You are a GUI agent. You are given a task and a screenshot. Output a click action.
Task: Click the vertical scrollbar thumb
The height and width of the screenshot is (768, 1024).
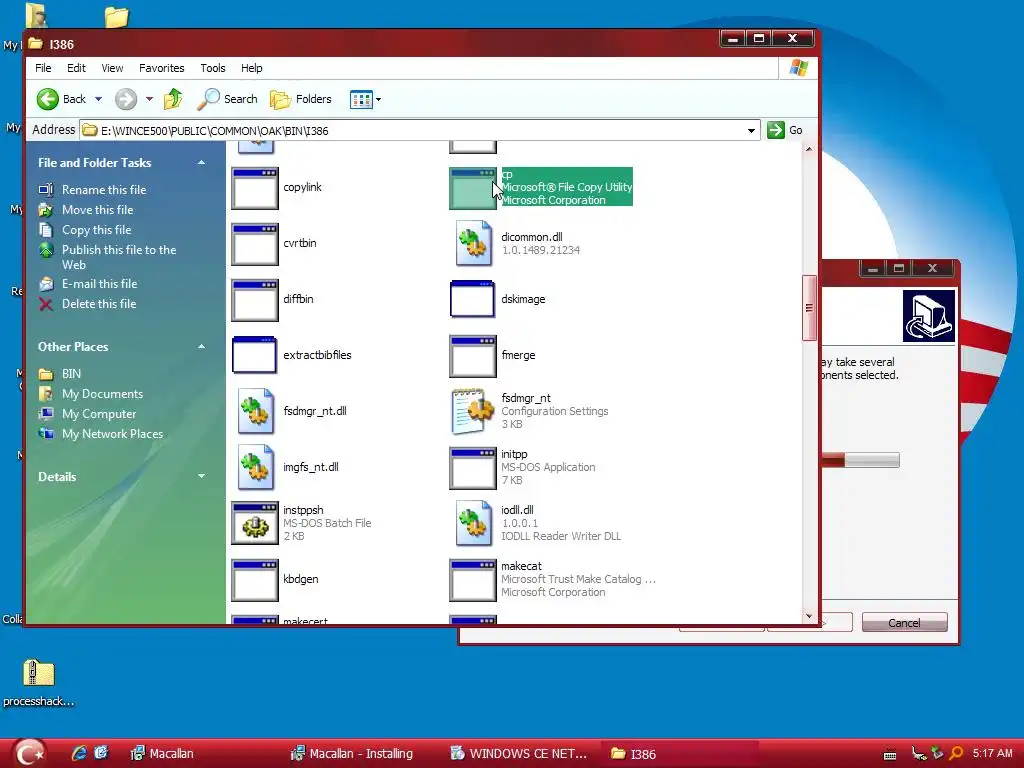[x=809, y=308]
